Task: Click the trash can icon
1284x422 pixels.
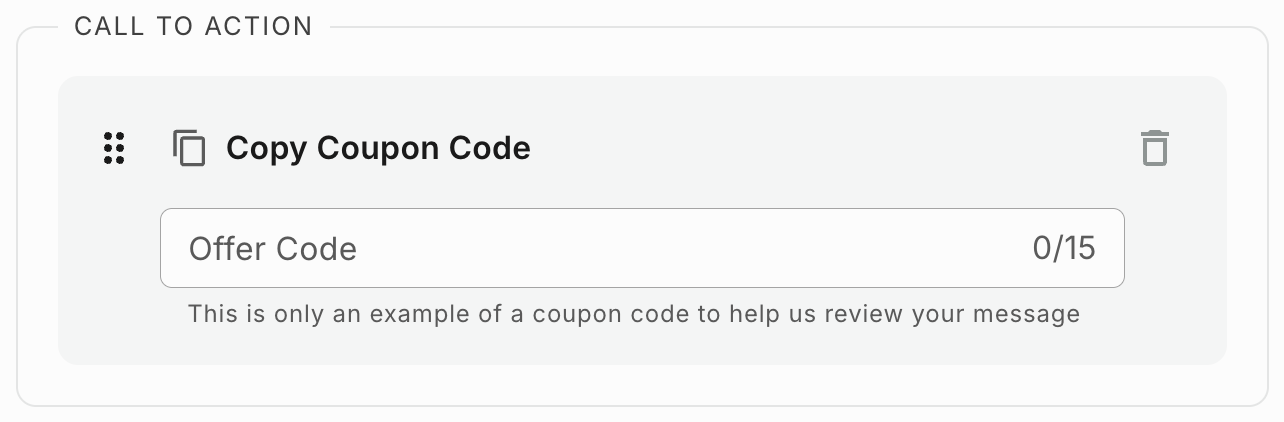Action: [x=1155, y=148]
